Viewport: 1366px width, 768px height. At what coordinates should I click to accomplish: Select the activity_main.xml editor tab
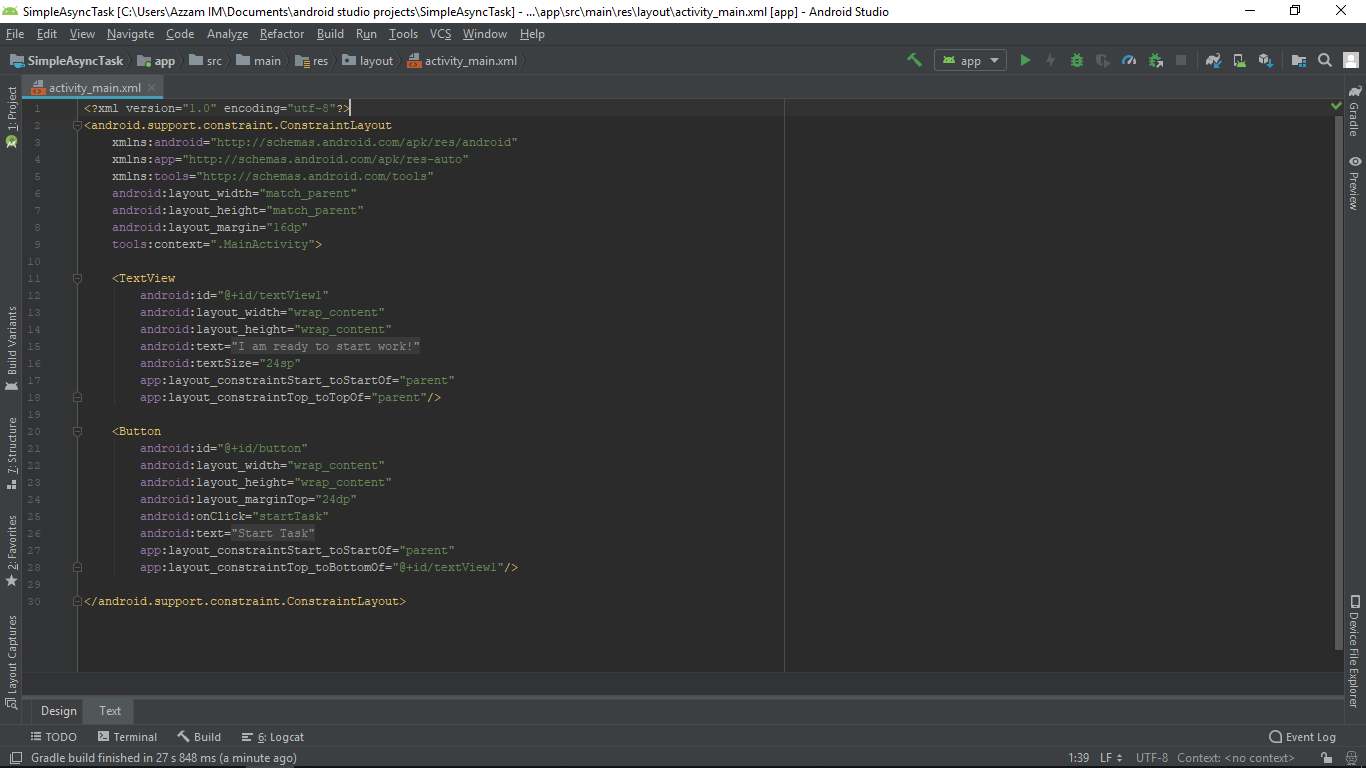[x=95, y=87]
